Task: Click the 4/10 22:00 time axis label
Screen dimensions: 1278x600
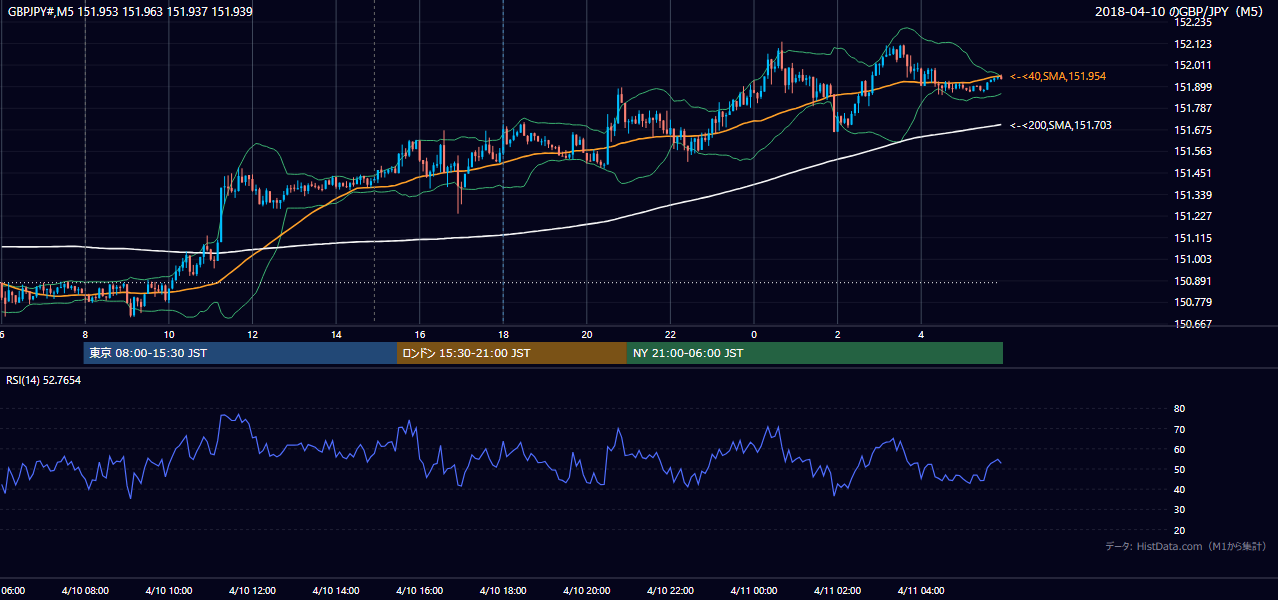Action: click(x=669, y=591)
